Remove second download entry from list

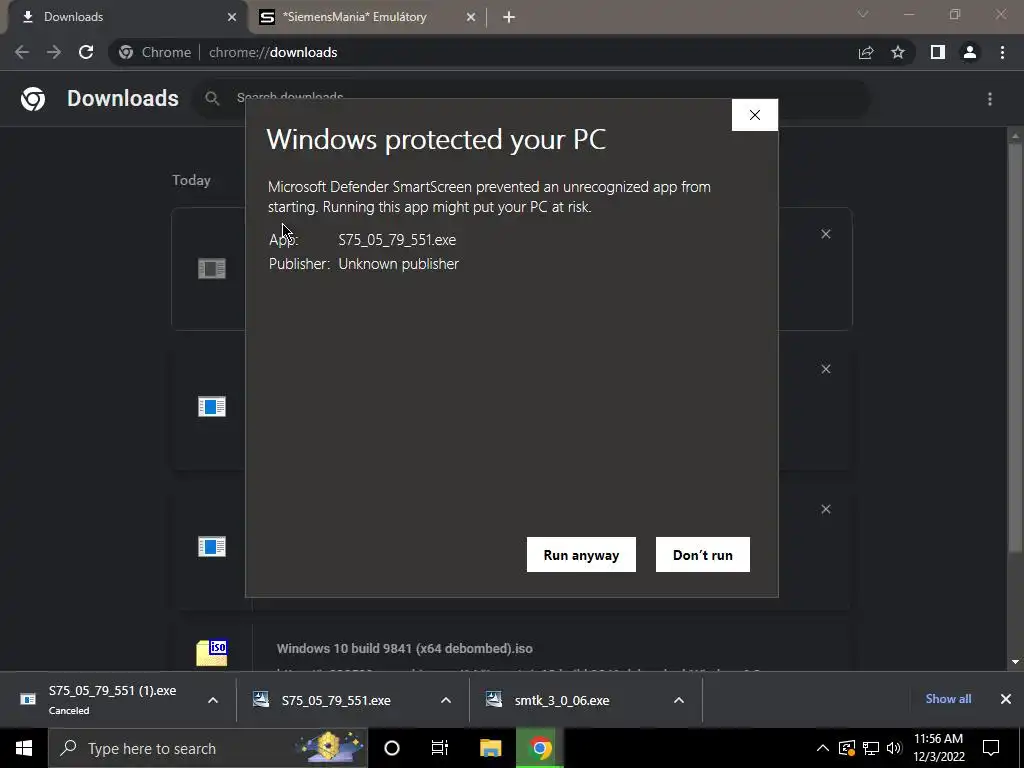click(825, 369)
